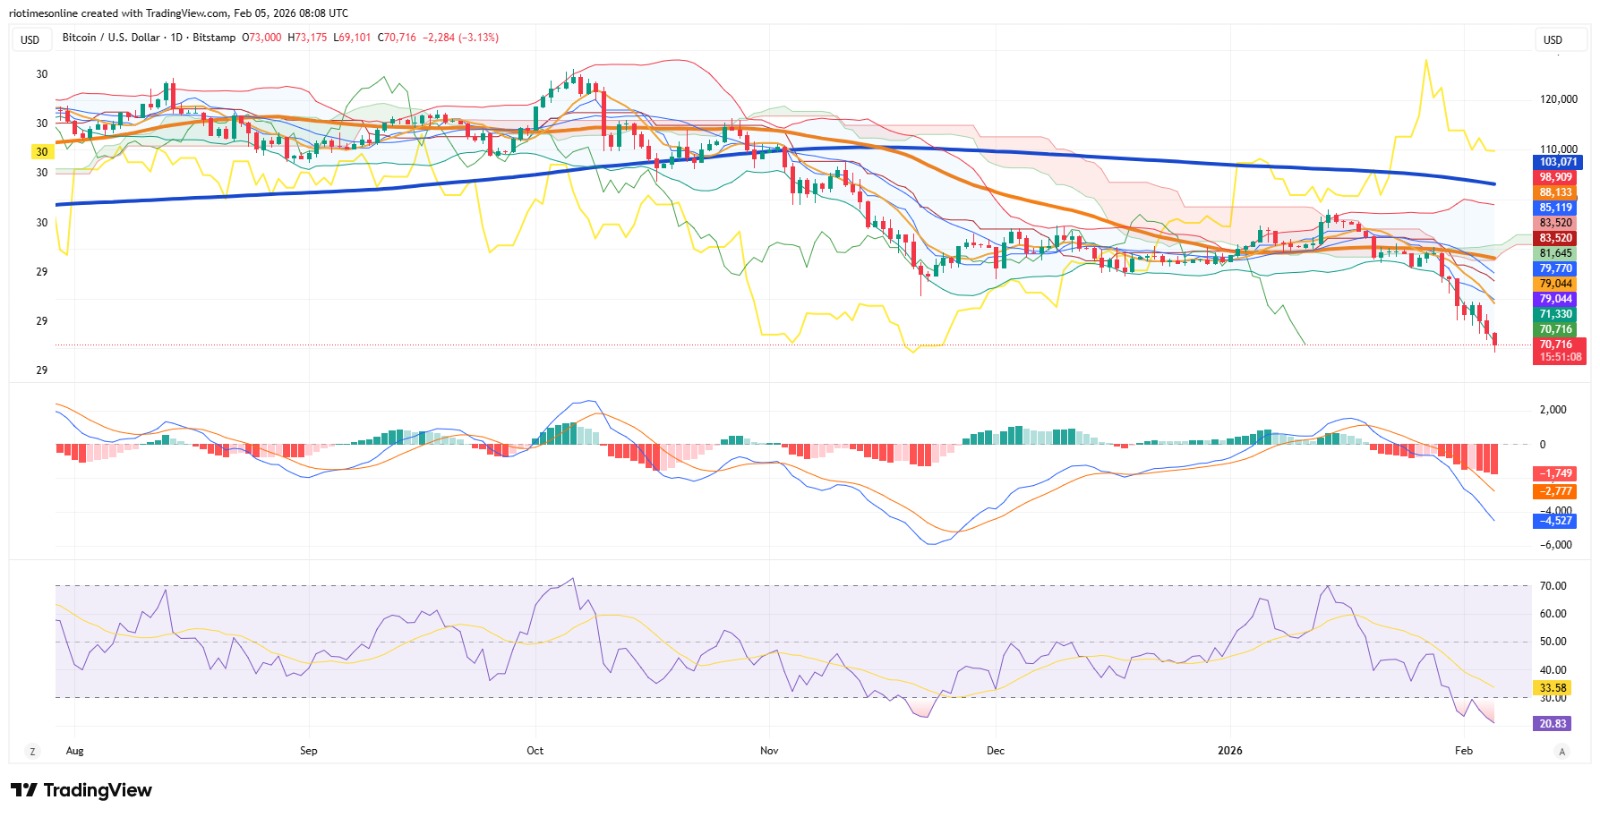This screenshot has width=1600, height=817.
Task: Click the blue -4,527 MACD value label
Action: (x=1555, y=520)
